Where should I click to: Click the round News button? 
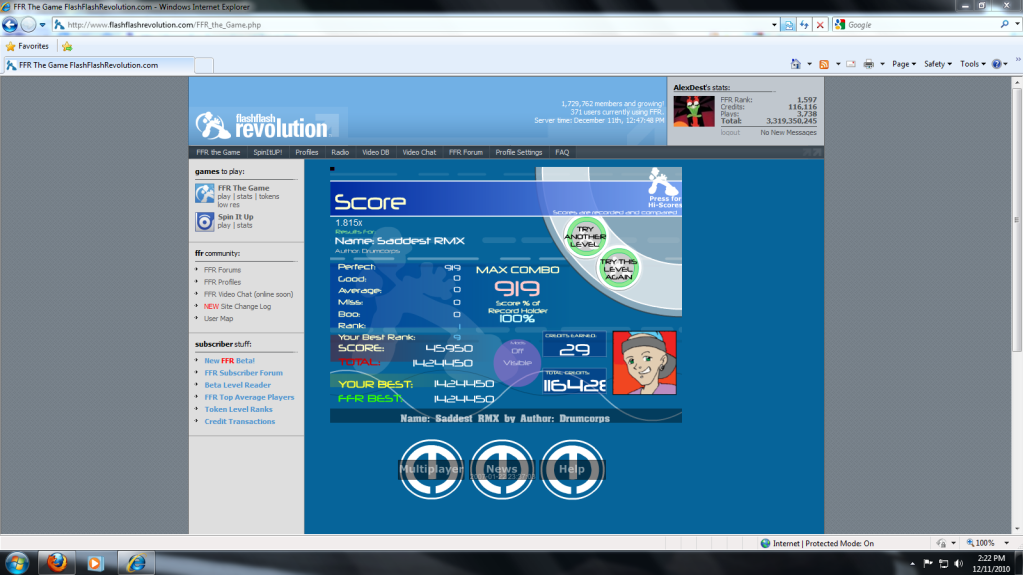pyautogui.click(x=502, y=468)
